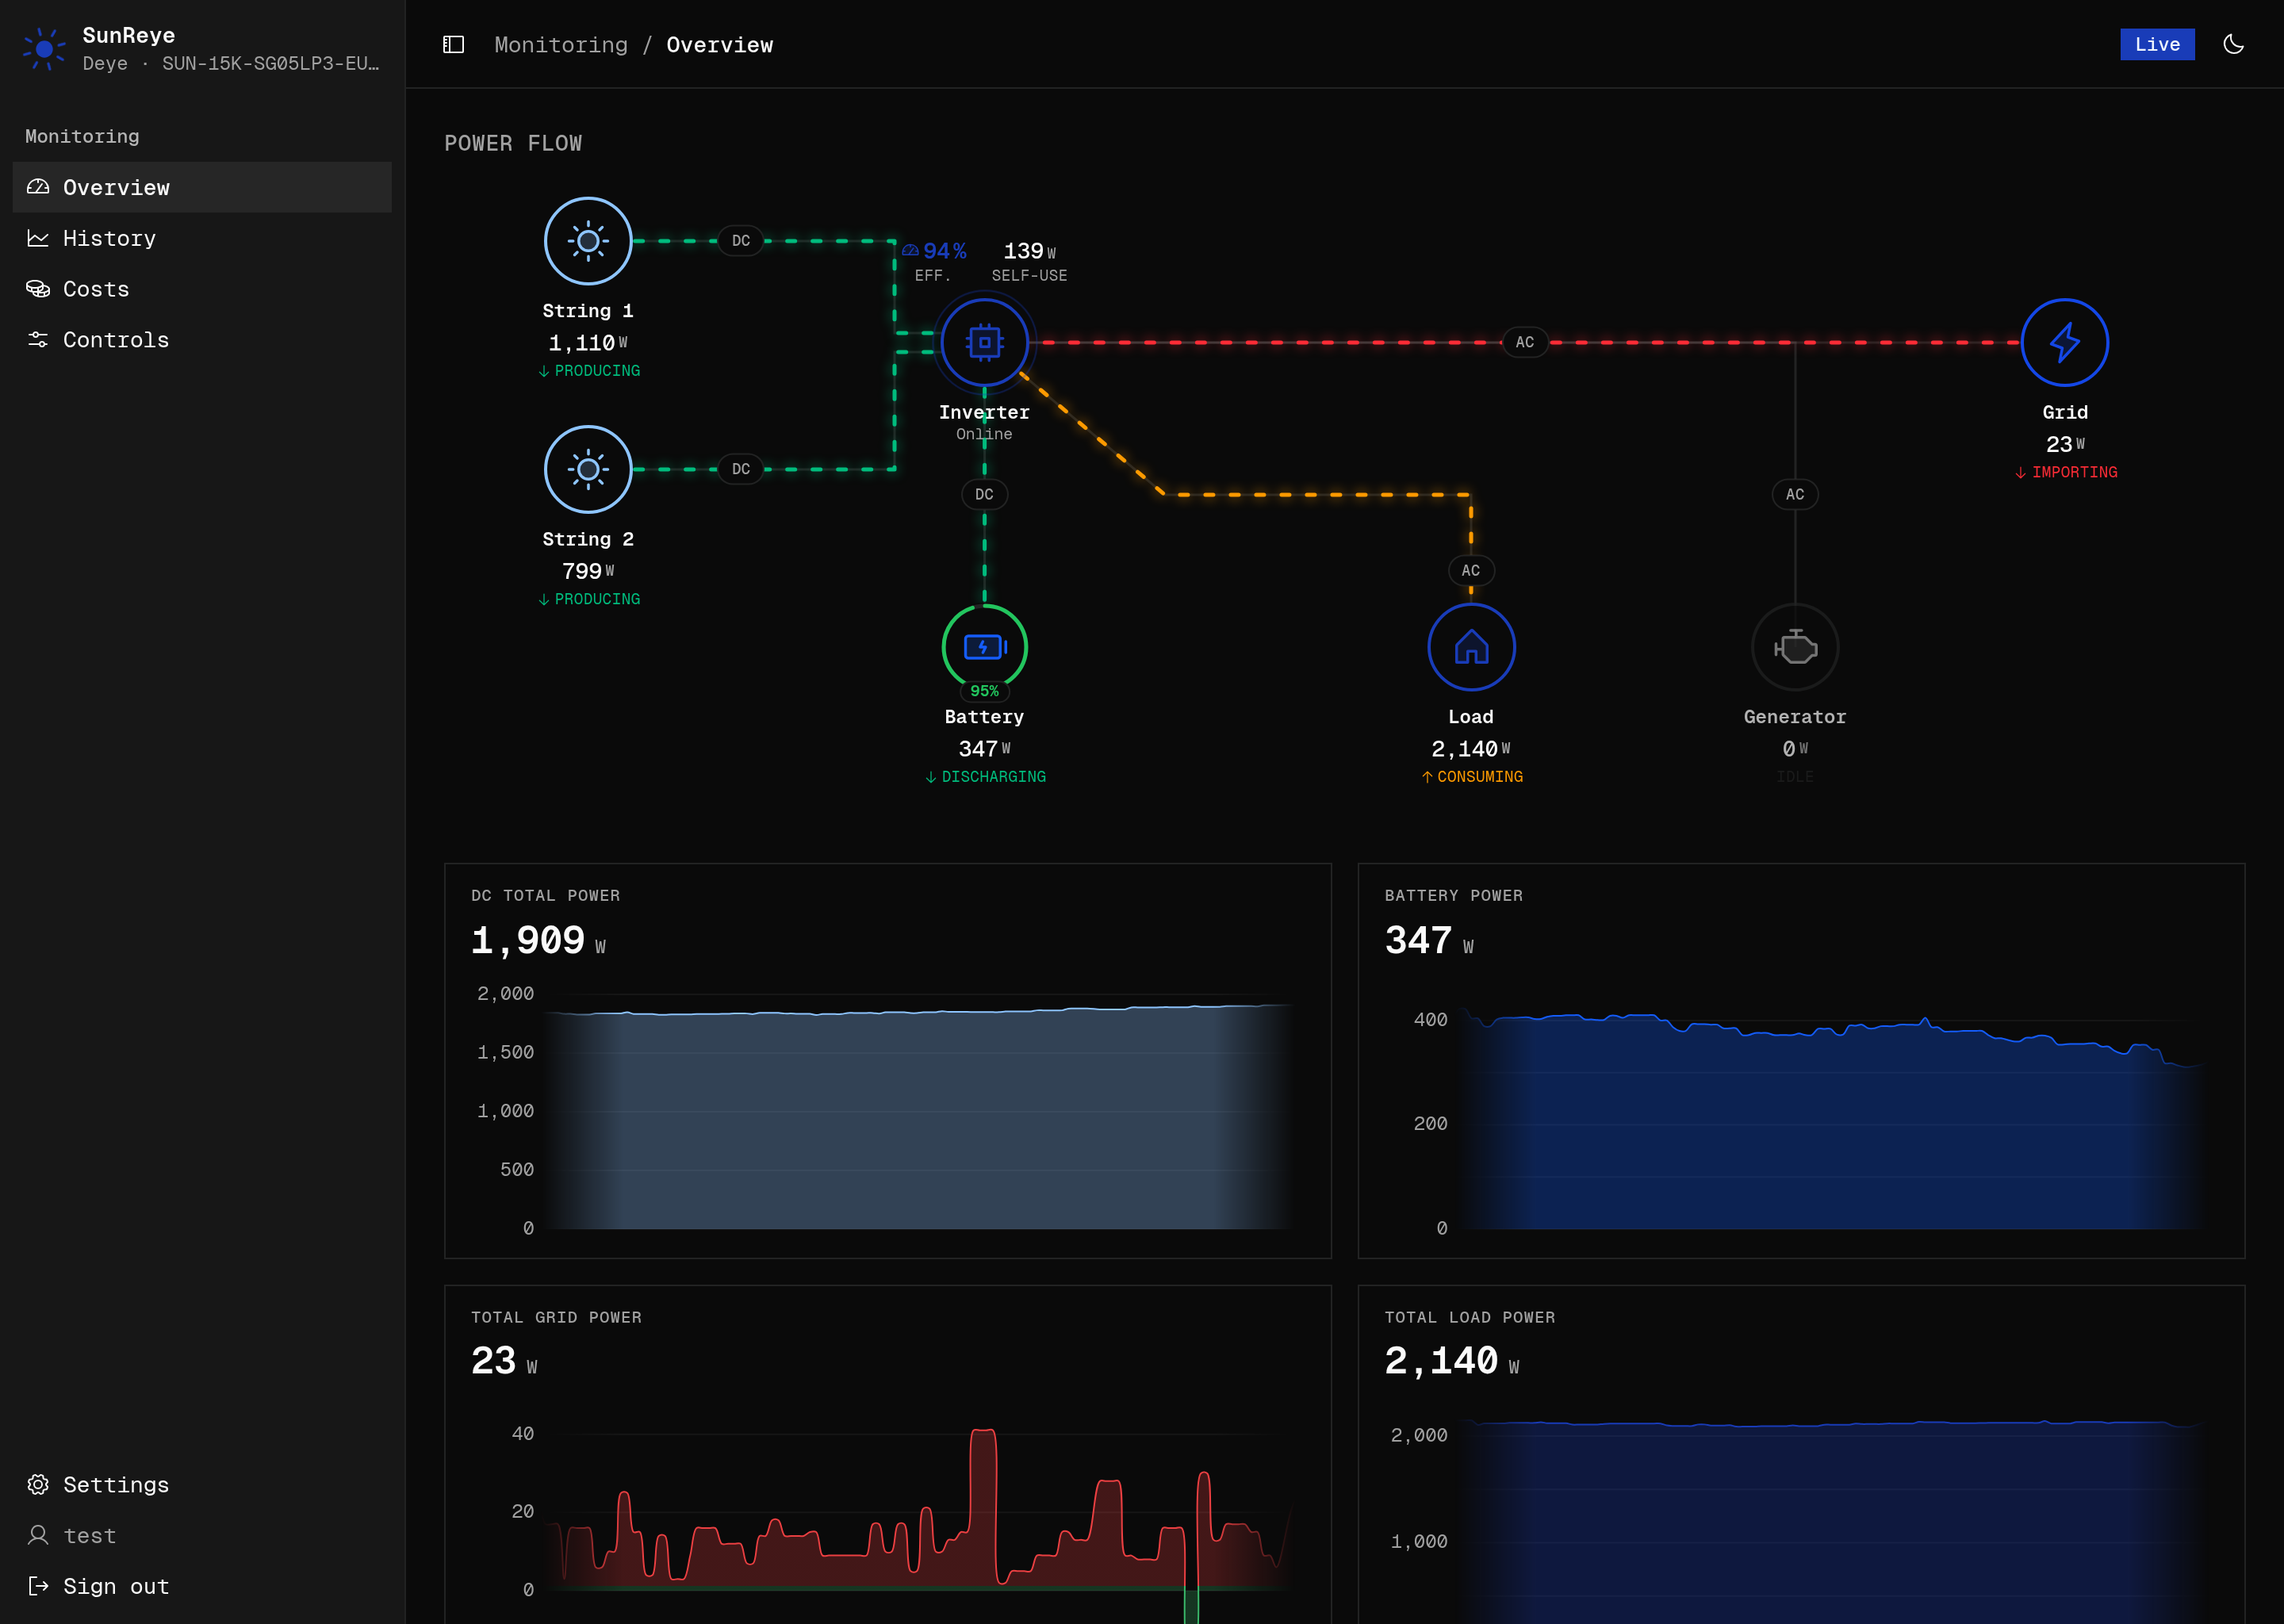Click the AC label above Load
This screenshot has height=1624, width=2284.
tap(1471, 571)
